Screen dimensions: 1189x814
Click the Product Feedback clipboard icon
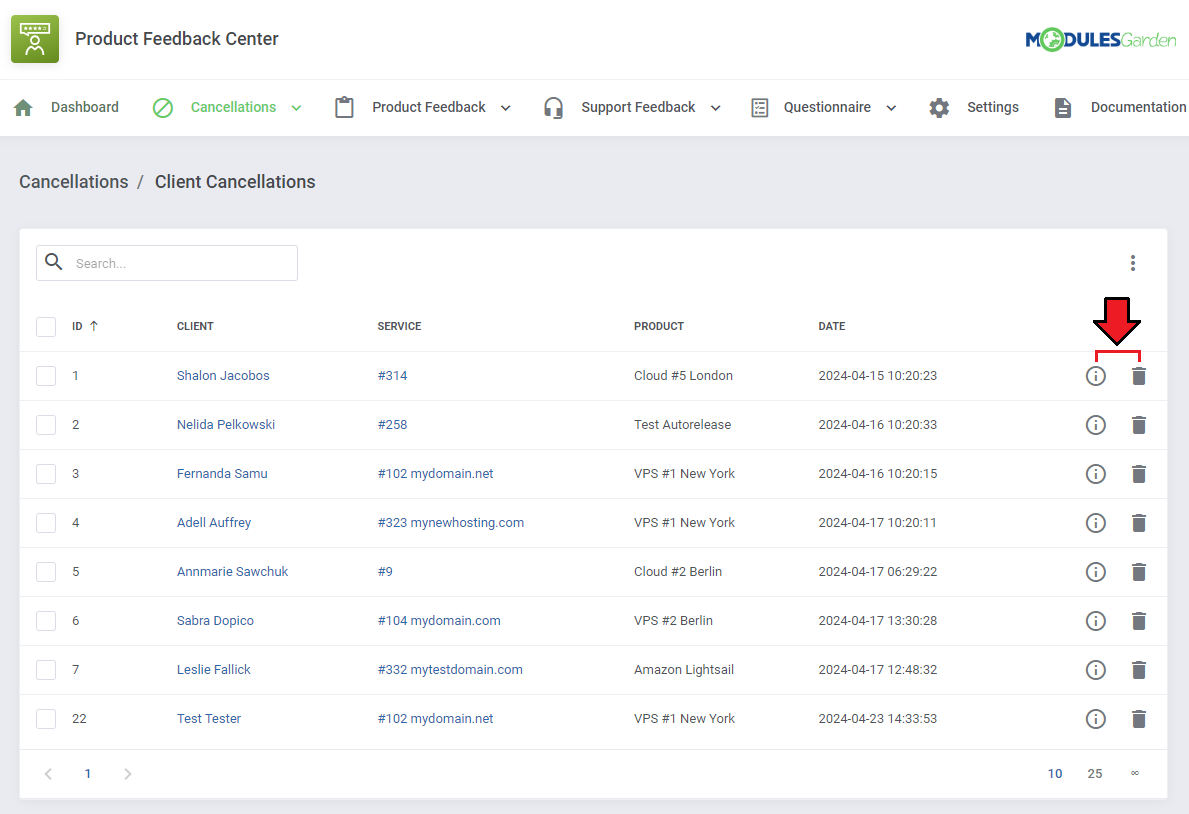[344, 107]
